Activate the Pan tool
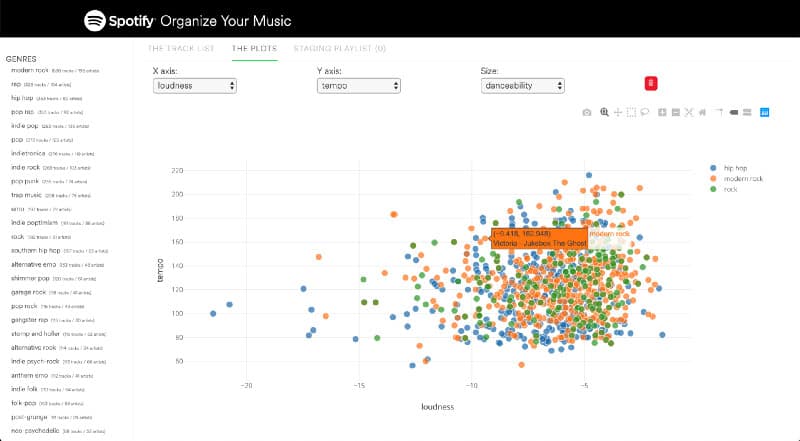The width and height of the screenshot is (800, 441). click(618, 111)
